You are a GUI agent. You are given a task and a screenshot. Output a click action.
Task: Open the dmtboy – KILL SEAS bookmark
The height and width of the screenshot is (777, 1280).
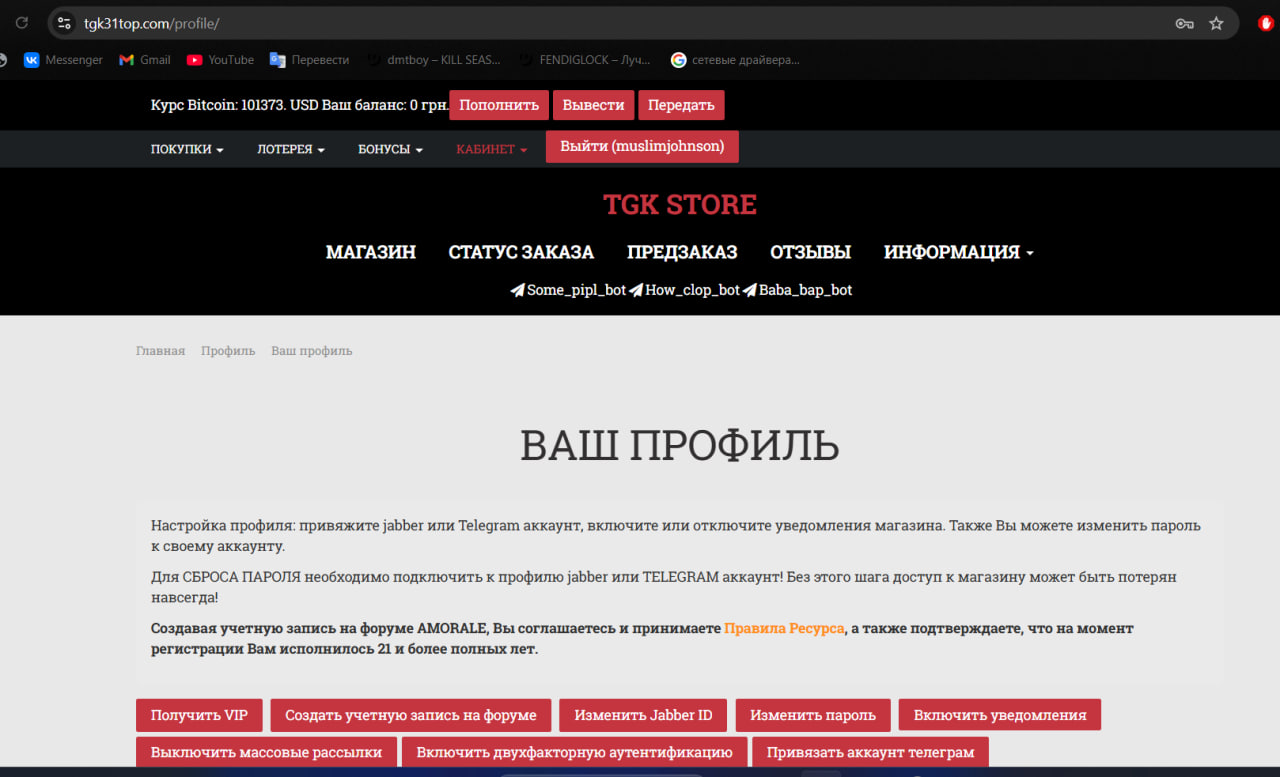pyautogui.click(x=433, y=60)
